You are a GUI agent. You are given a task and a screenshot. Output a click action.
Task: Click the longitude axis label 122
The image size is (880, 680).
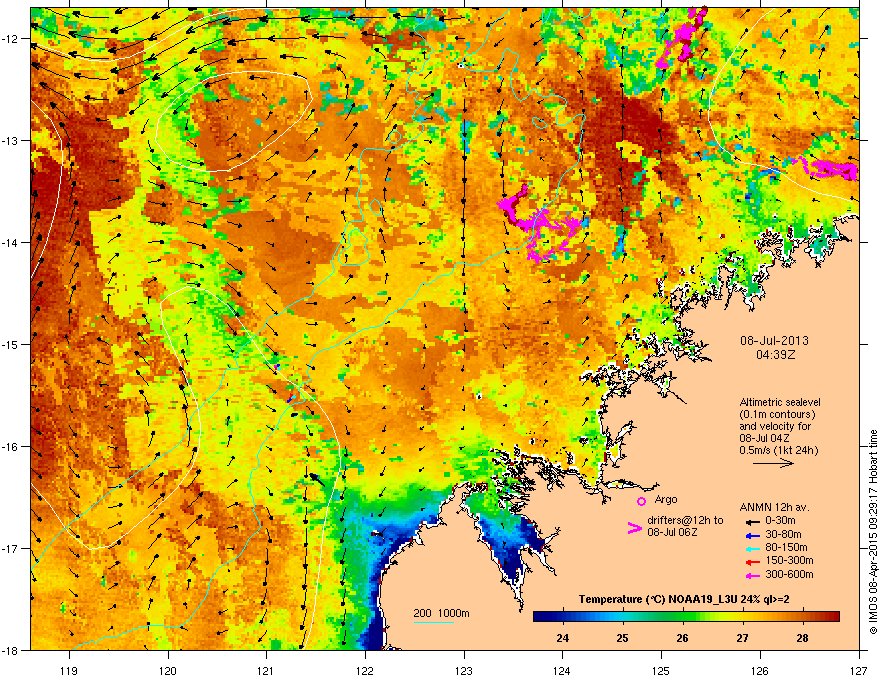point(365,670)
